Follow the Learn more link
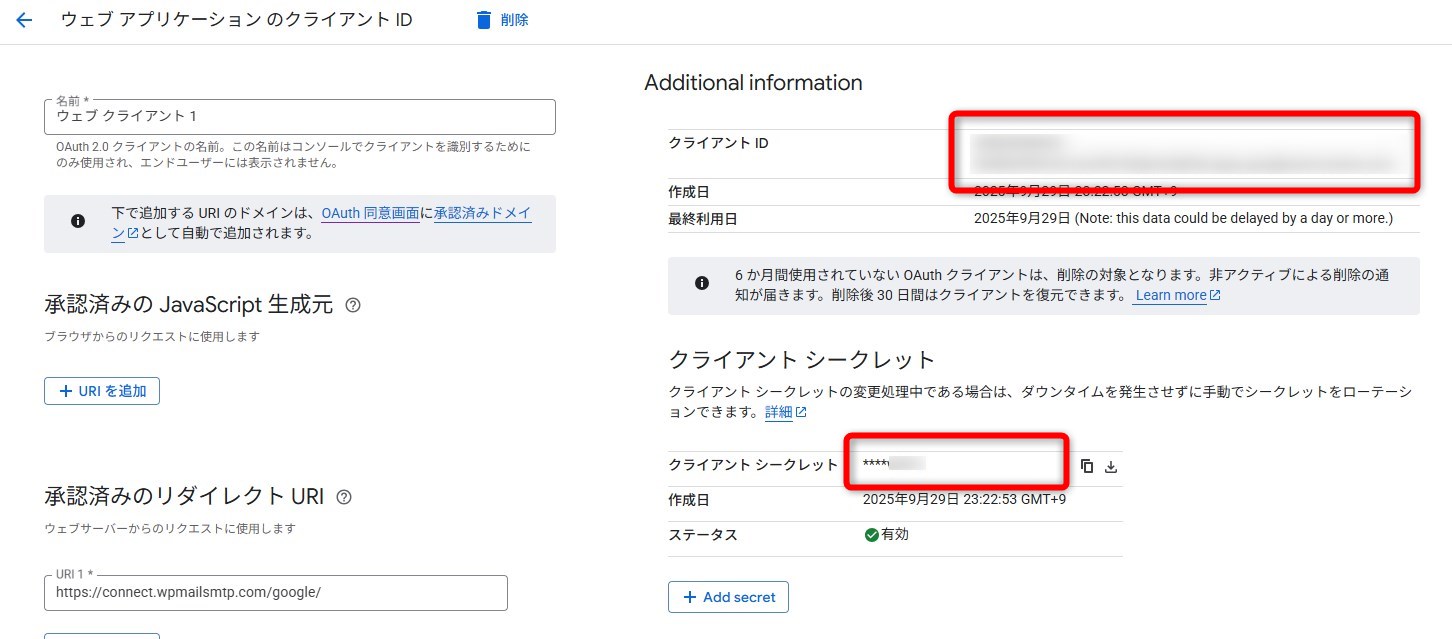Screen dimensions: 1452x639 coord(1170,296)
